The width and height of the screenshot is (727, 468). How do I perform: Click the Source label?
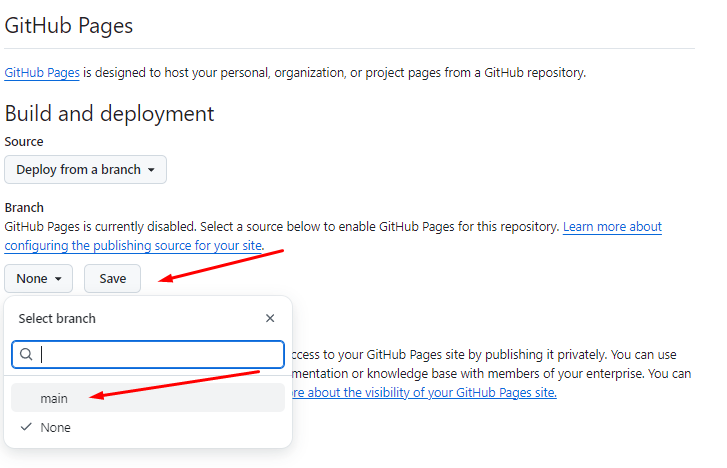point(24,142)
